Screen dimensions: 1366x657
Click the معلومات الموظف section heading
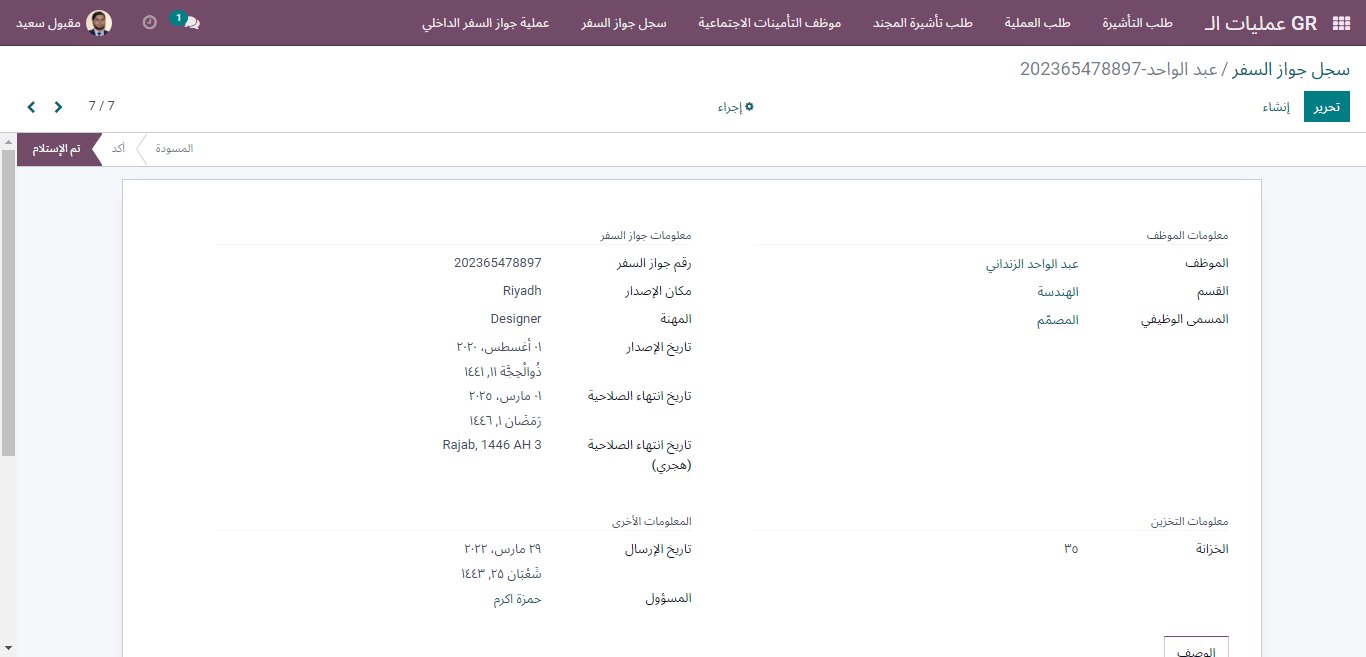pyautogui.click(x=1187, y=236)
